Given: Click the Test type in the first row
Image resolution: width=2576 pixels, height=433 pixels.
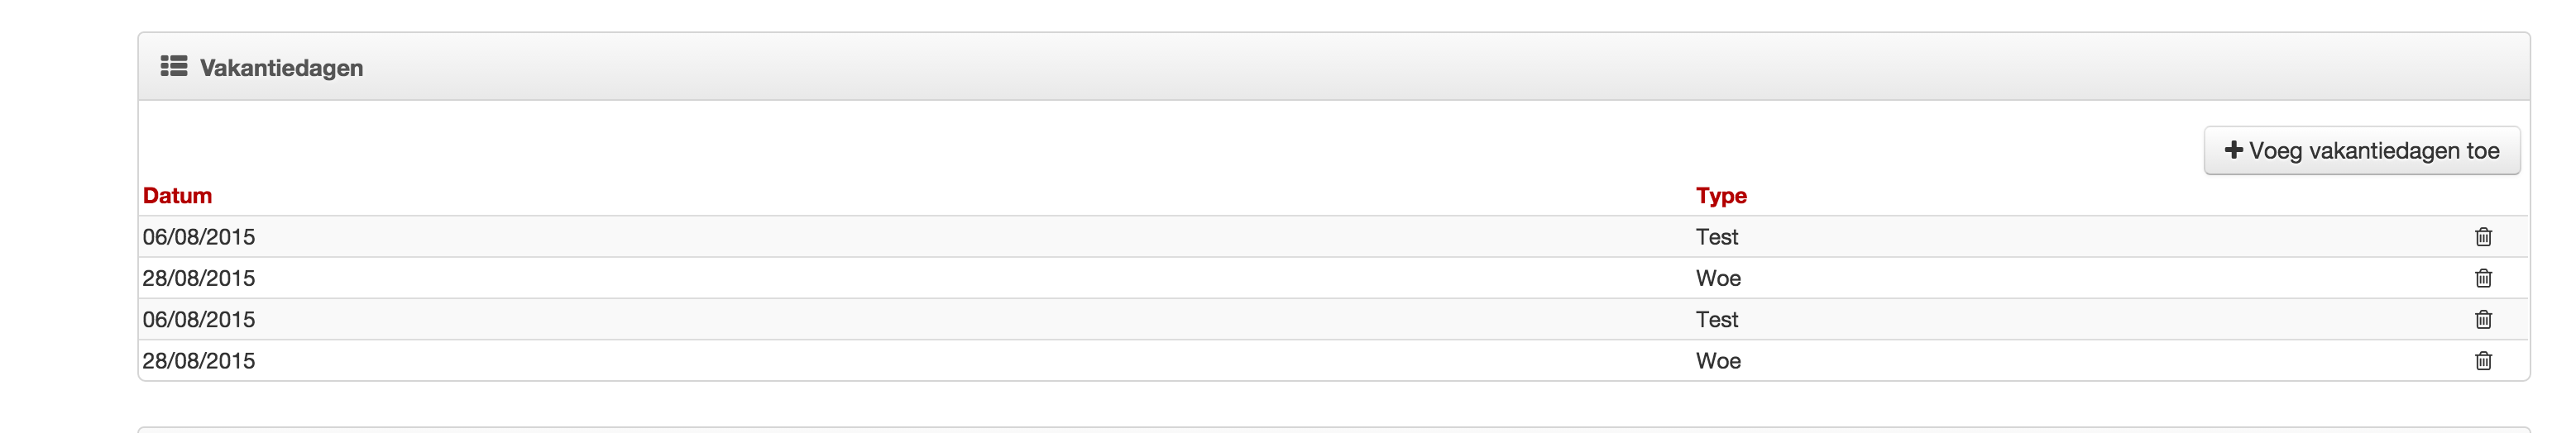Looking at the screenshot, I should click(1716, 237).
